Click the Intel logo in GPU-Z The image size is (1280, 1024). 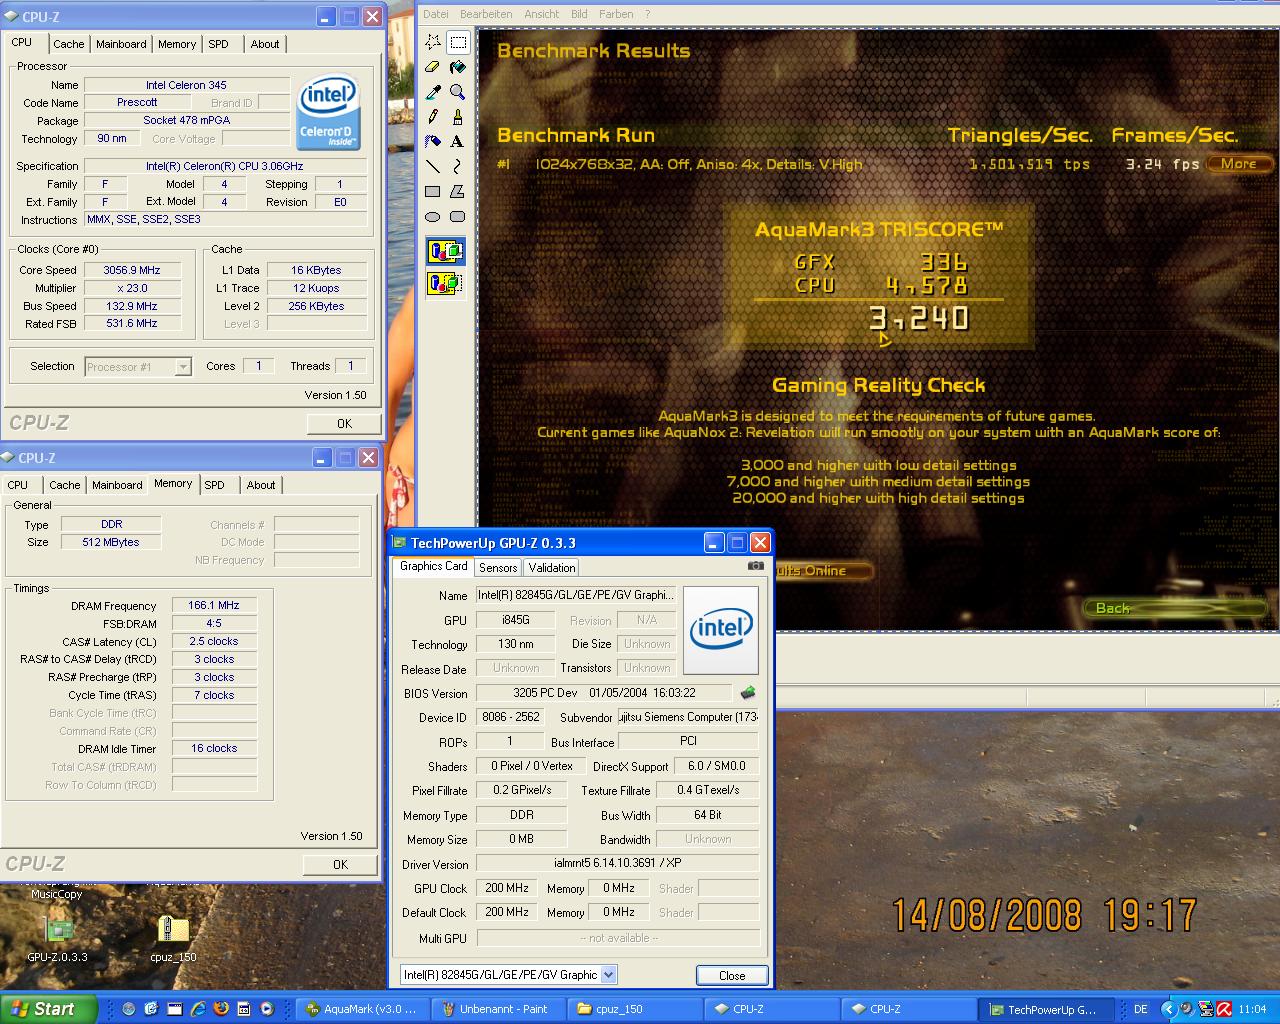tap(720, 630)
